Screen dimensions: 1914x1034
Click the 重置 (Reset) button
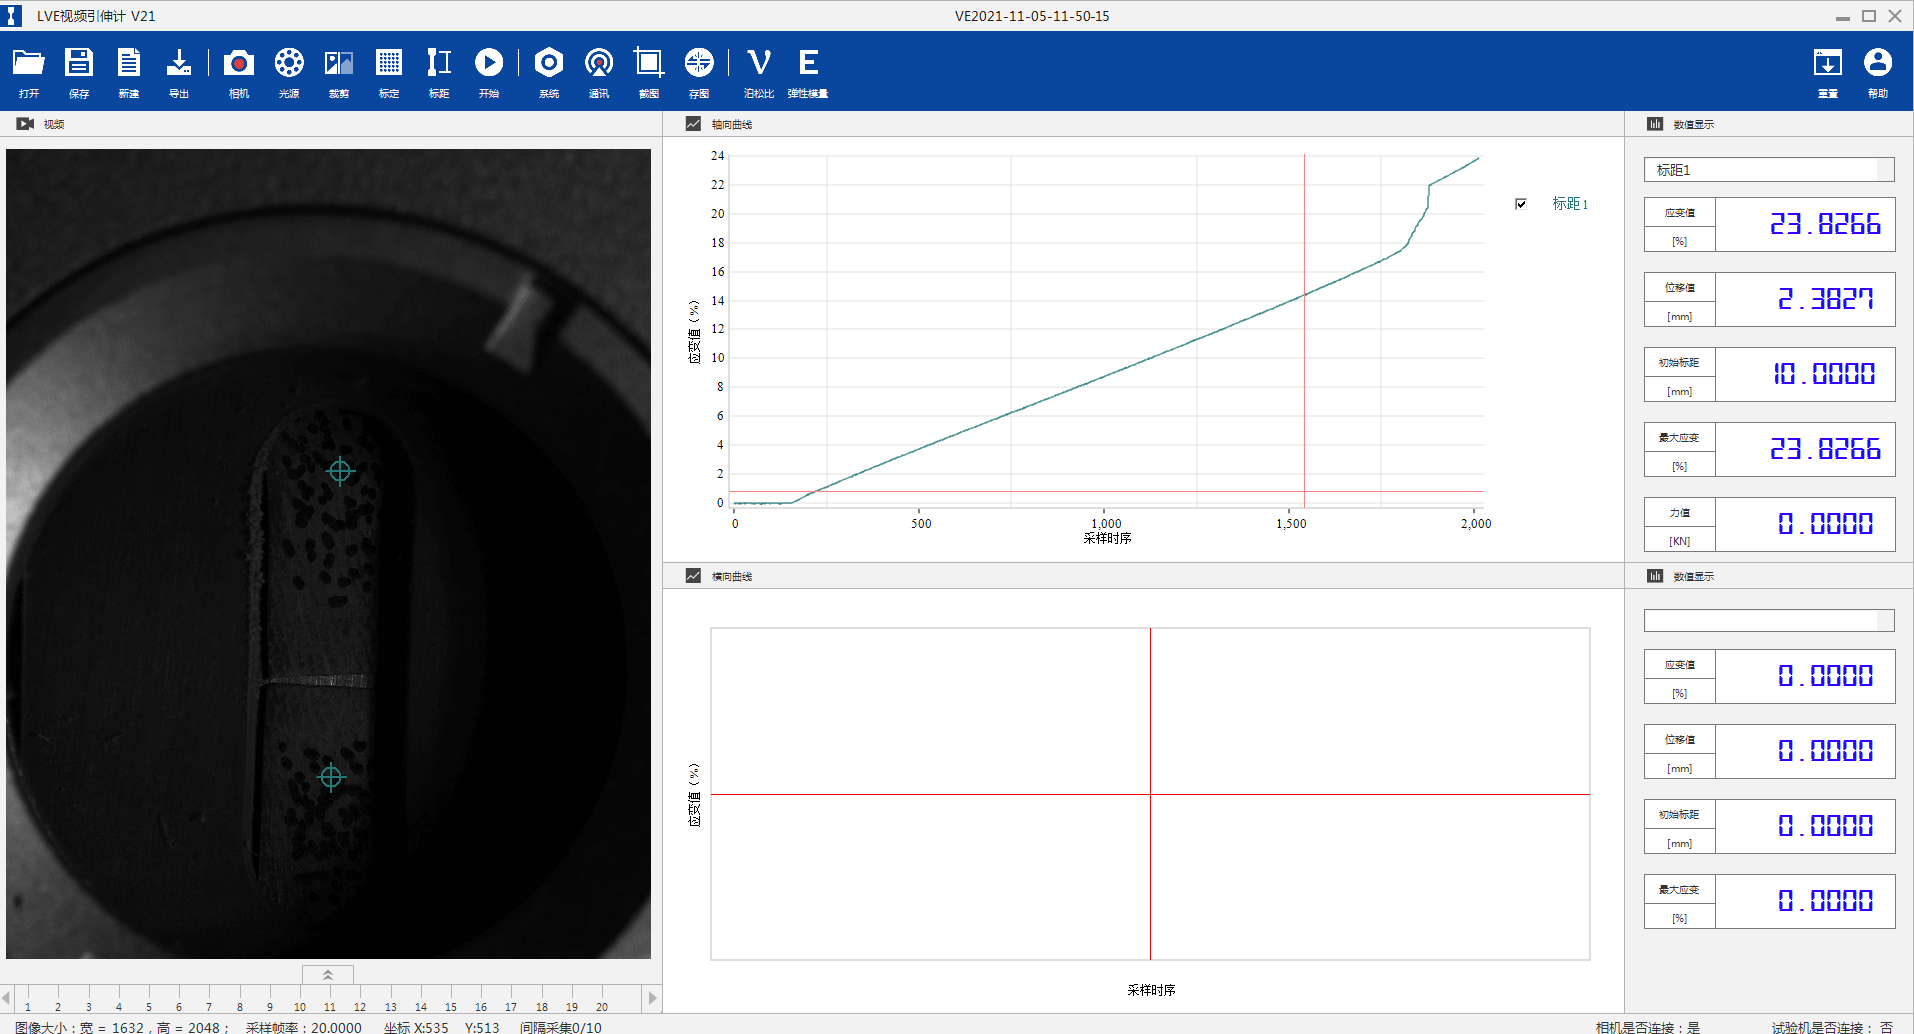tap(1827, 64)
